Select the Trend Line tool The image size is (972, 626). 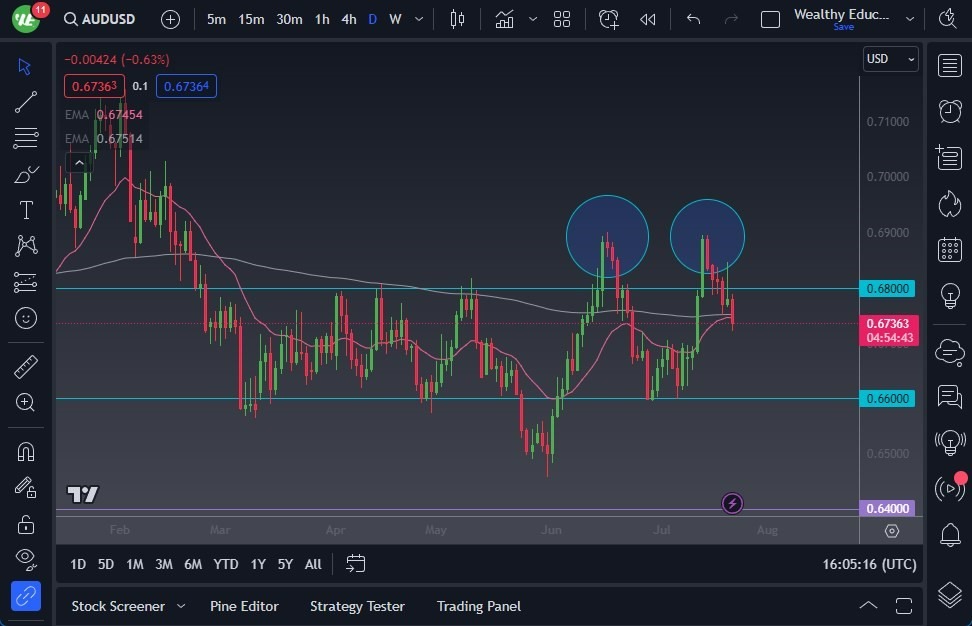(x=25, y=101)
